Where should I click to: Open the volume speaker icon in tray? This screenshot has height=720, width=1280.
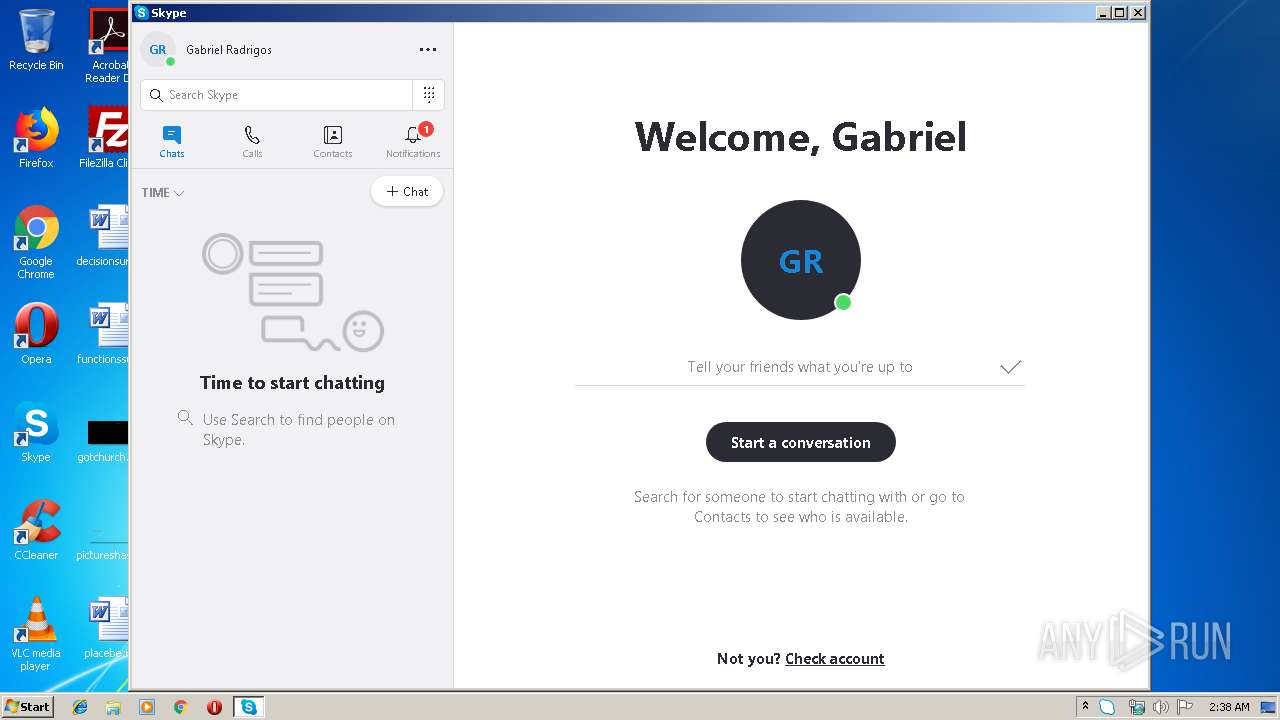1160,707
